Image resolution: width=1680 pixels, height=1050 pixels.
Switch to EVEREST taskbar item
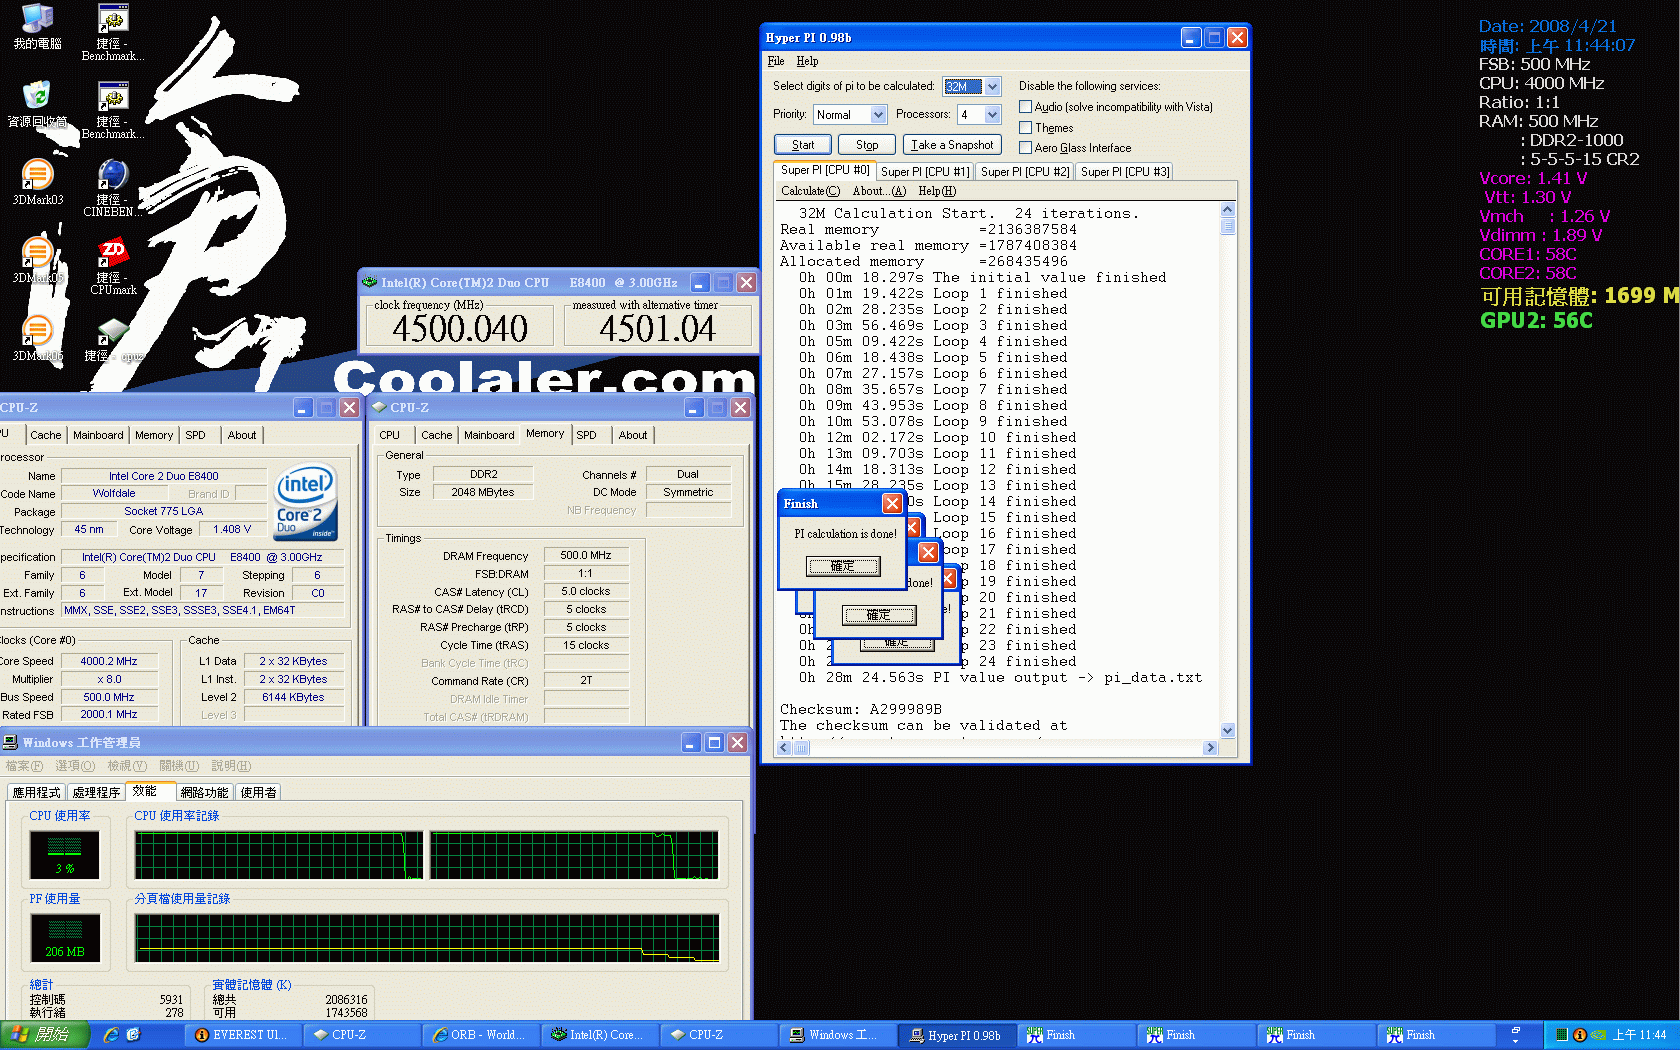point(241,1035)
